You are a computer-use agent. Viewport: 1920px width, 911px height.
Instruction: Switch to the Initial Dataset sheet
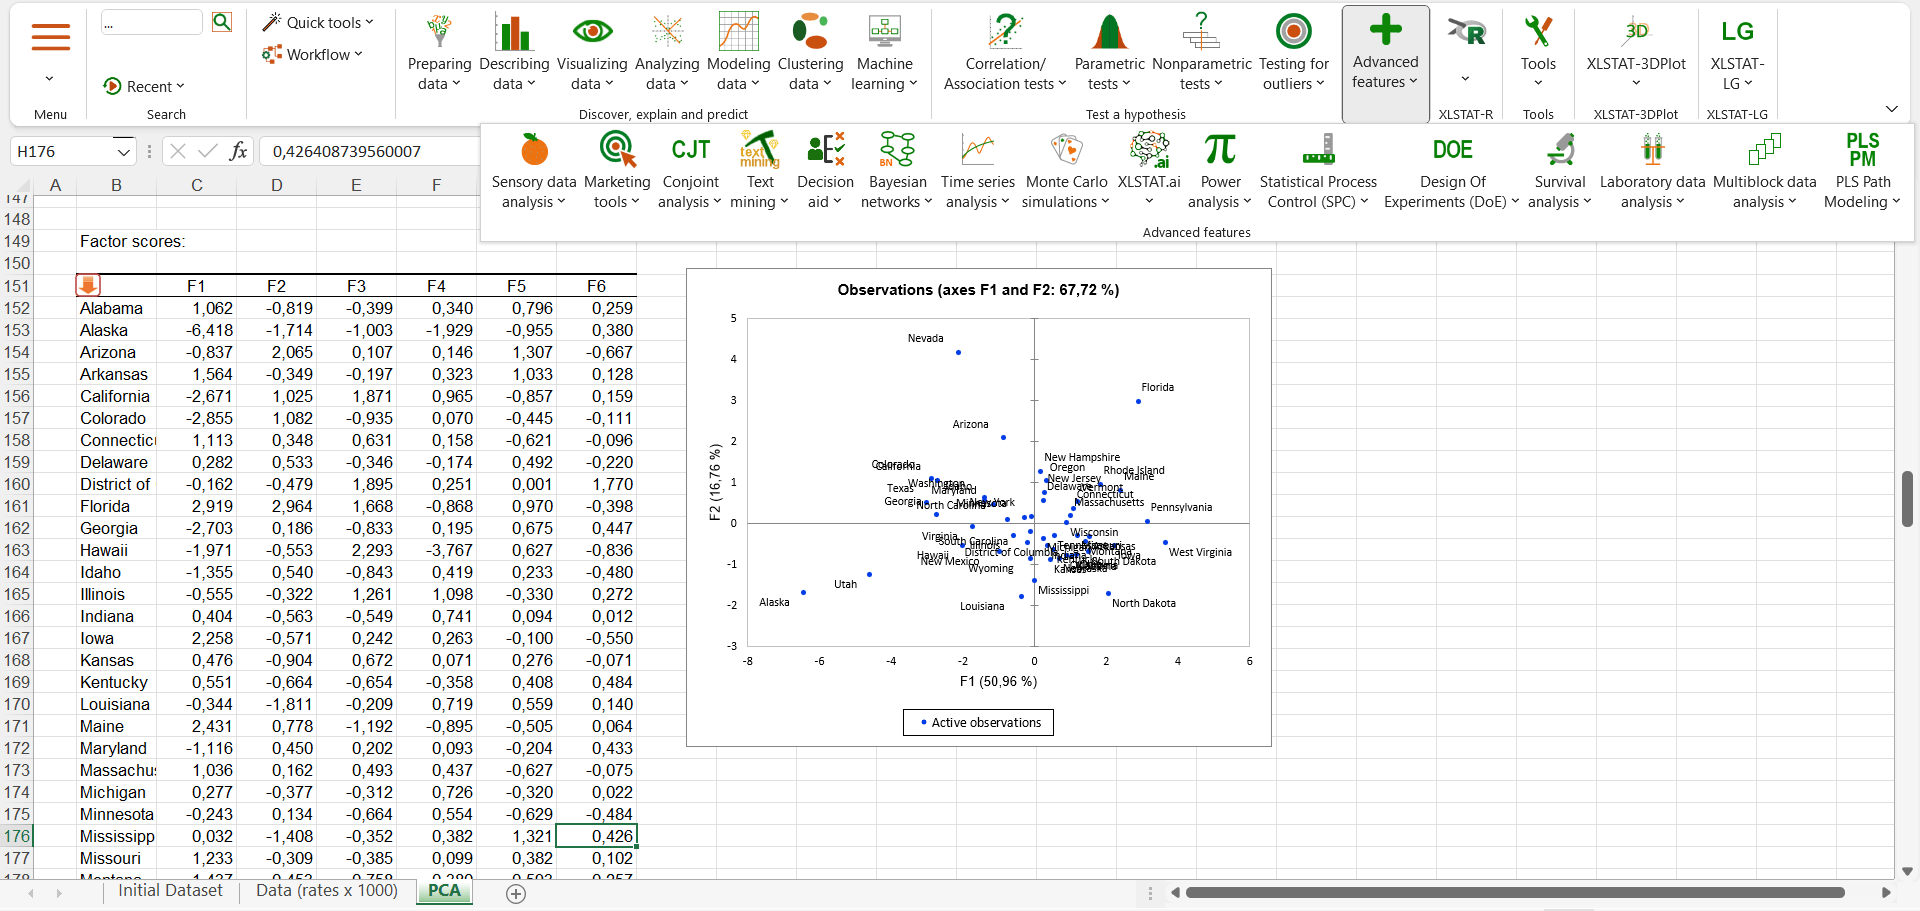[x=170, y=890]
